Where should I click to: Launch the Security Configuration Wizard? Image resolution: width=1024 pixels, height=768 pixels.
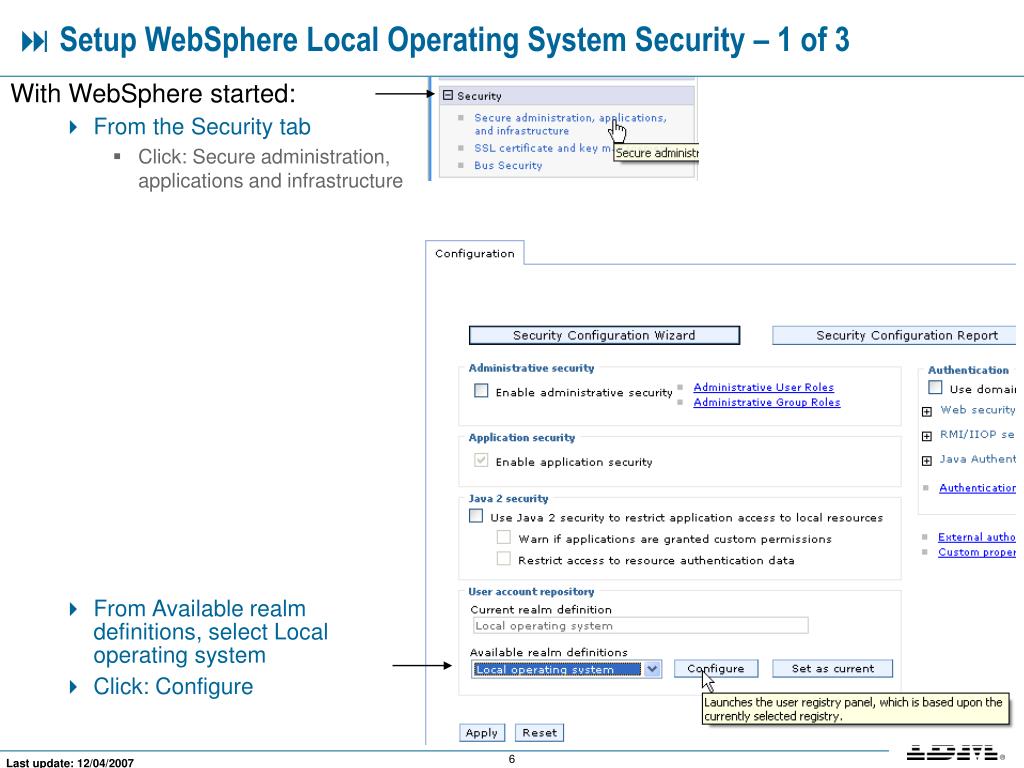[x=604, y=335]
